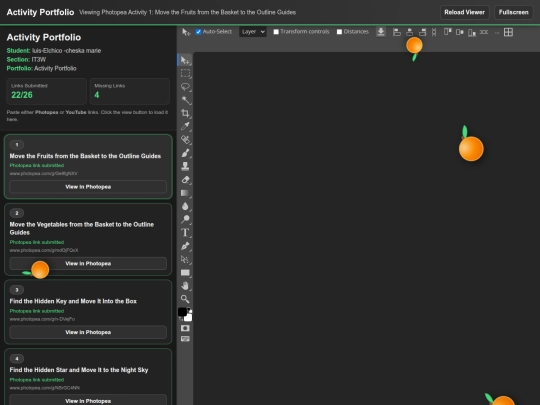Align layers to bottom edges
The image size is (540, 405).
point(472,32)
